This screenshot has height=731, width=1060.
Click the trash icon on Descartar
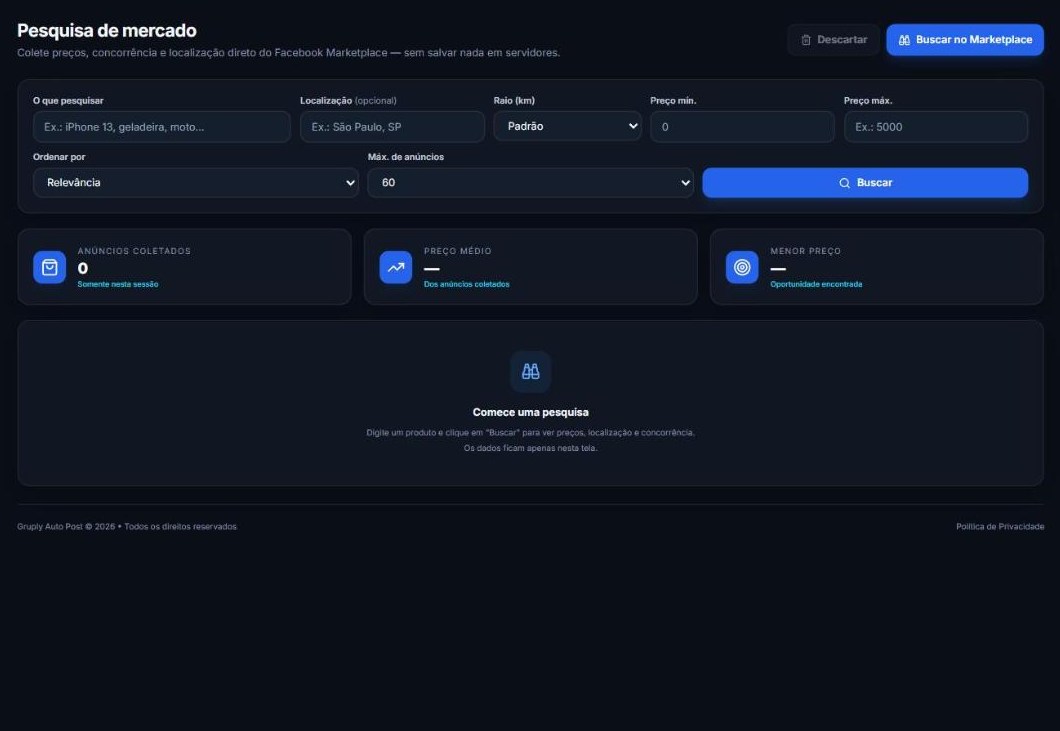click(x=806, y=40)
